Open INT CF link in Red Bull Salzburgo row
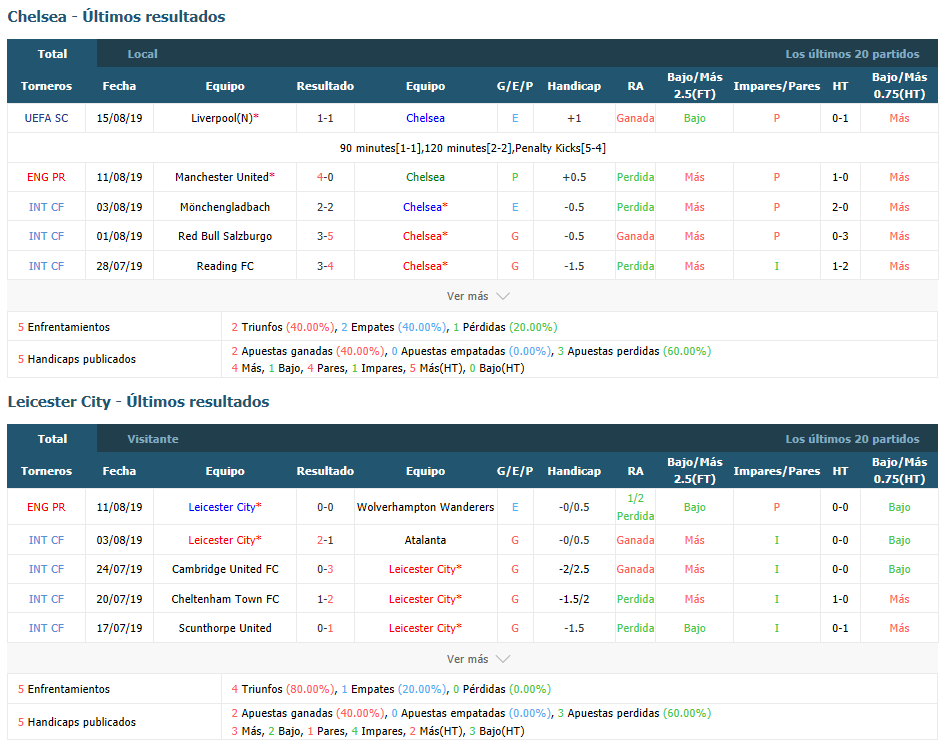 pos(46,236)
